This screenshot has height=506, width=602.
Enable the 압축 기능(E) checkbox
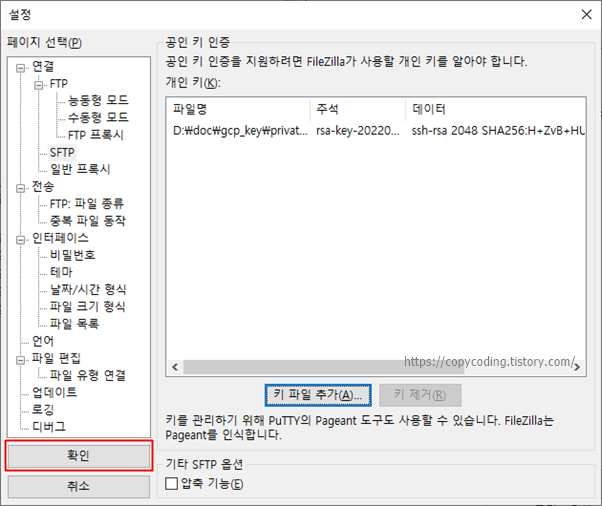click(172, 483)
